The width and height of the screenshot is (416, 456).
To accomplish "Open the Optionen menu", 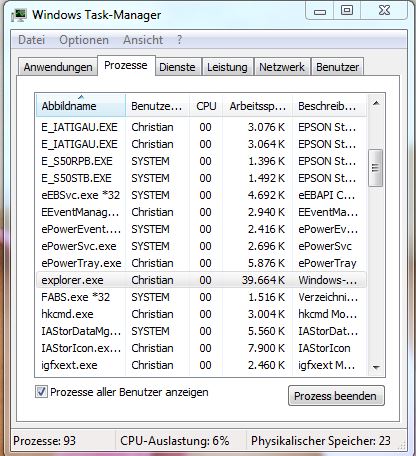I will (84, 40).
